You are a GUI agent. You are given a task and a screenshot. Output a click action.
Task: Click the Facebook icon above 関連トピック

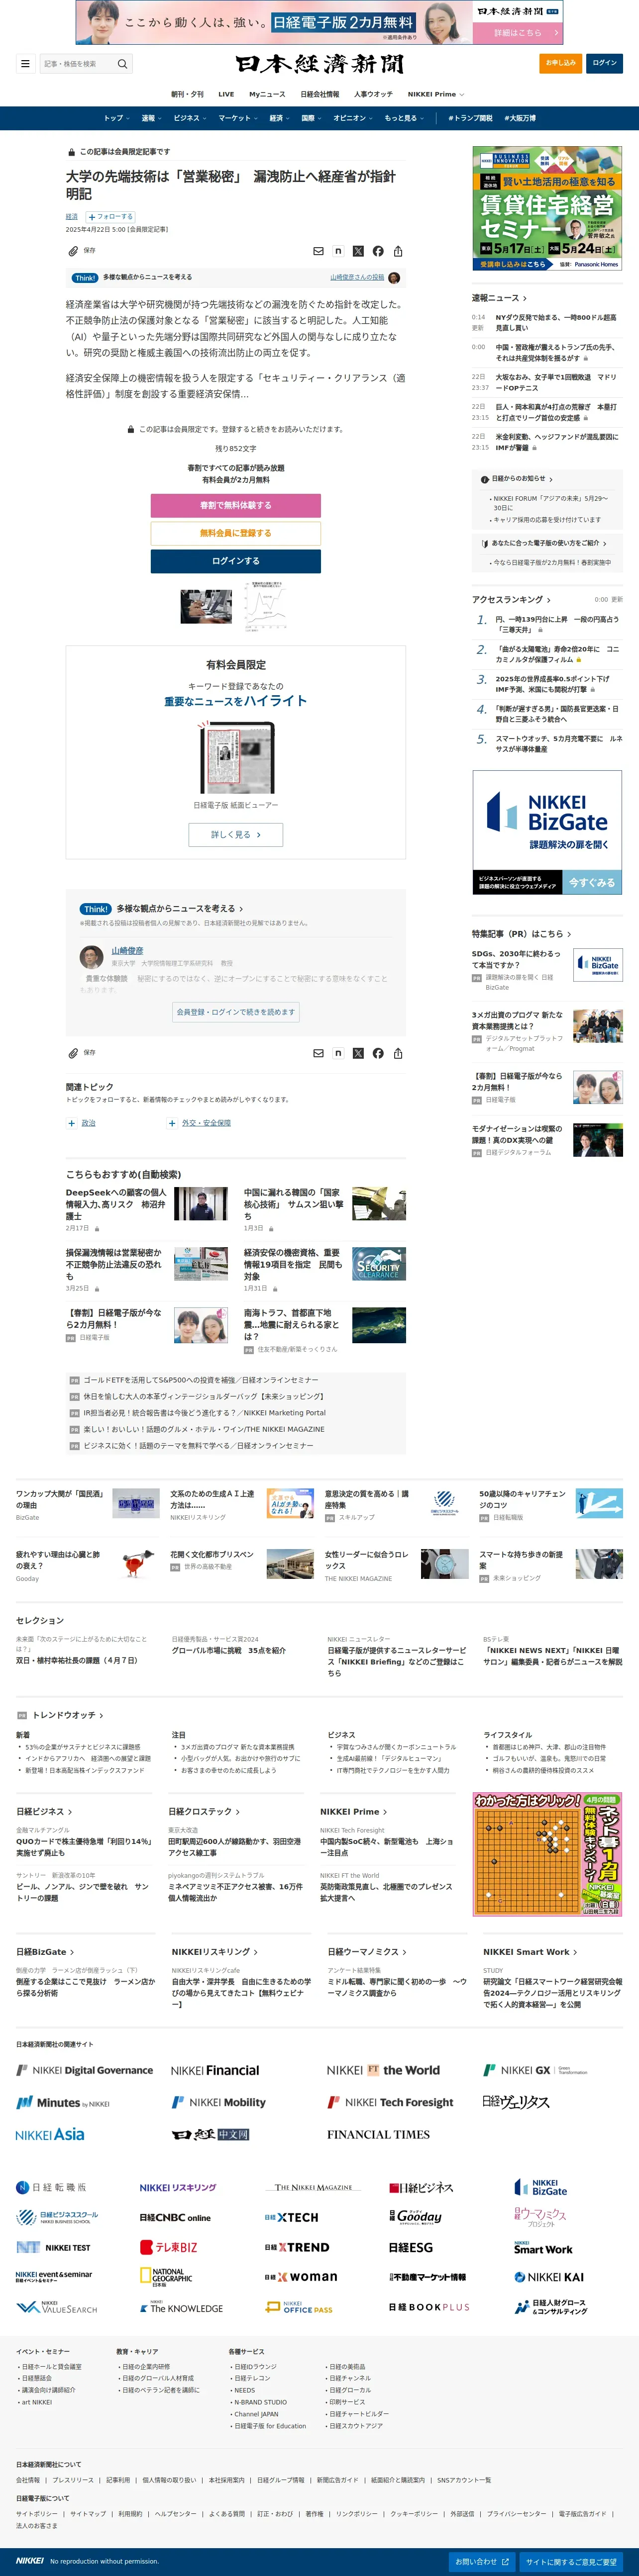click(x=378, y=1053)
